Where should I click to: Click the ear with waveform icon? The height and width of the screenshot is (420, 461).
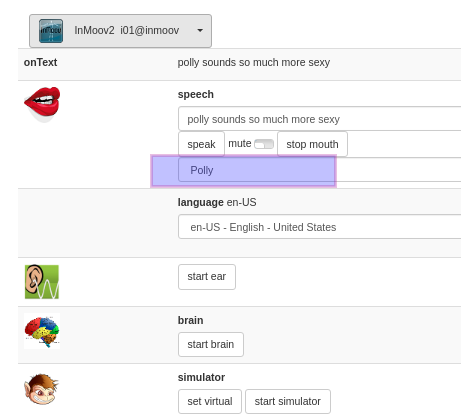[x=42, y=282]
